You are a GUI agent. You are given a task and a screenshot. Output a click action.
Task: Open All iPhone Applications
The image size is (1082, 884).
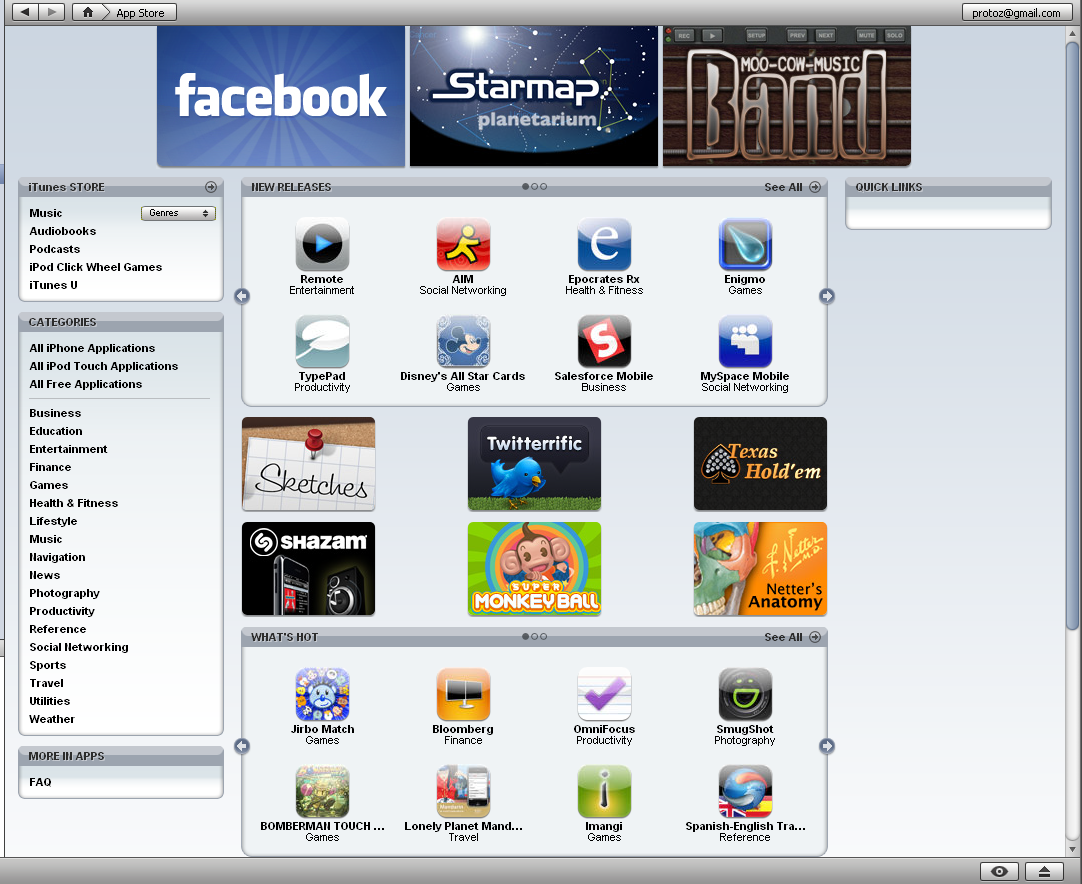92,348
